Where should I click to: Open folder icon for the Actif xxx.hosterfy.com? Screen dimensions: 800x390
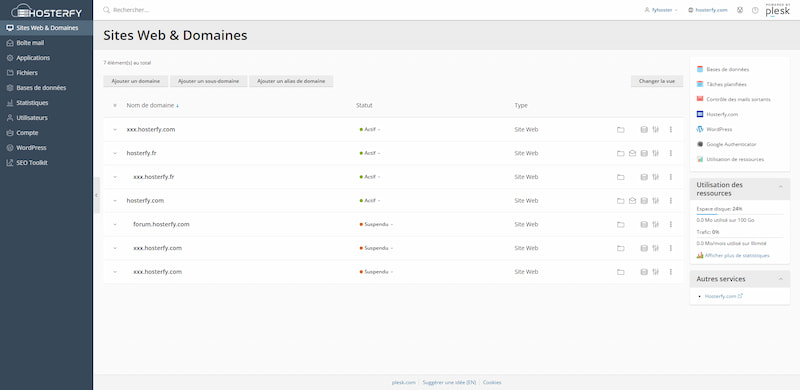[x=620, y=130]
